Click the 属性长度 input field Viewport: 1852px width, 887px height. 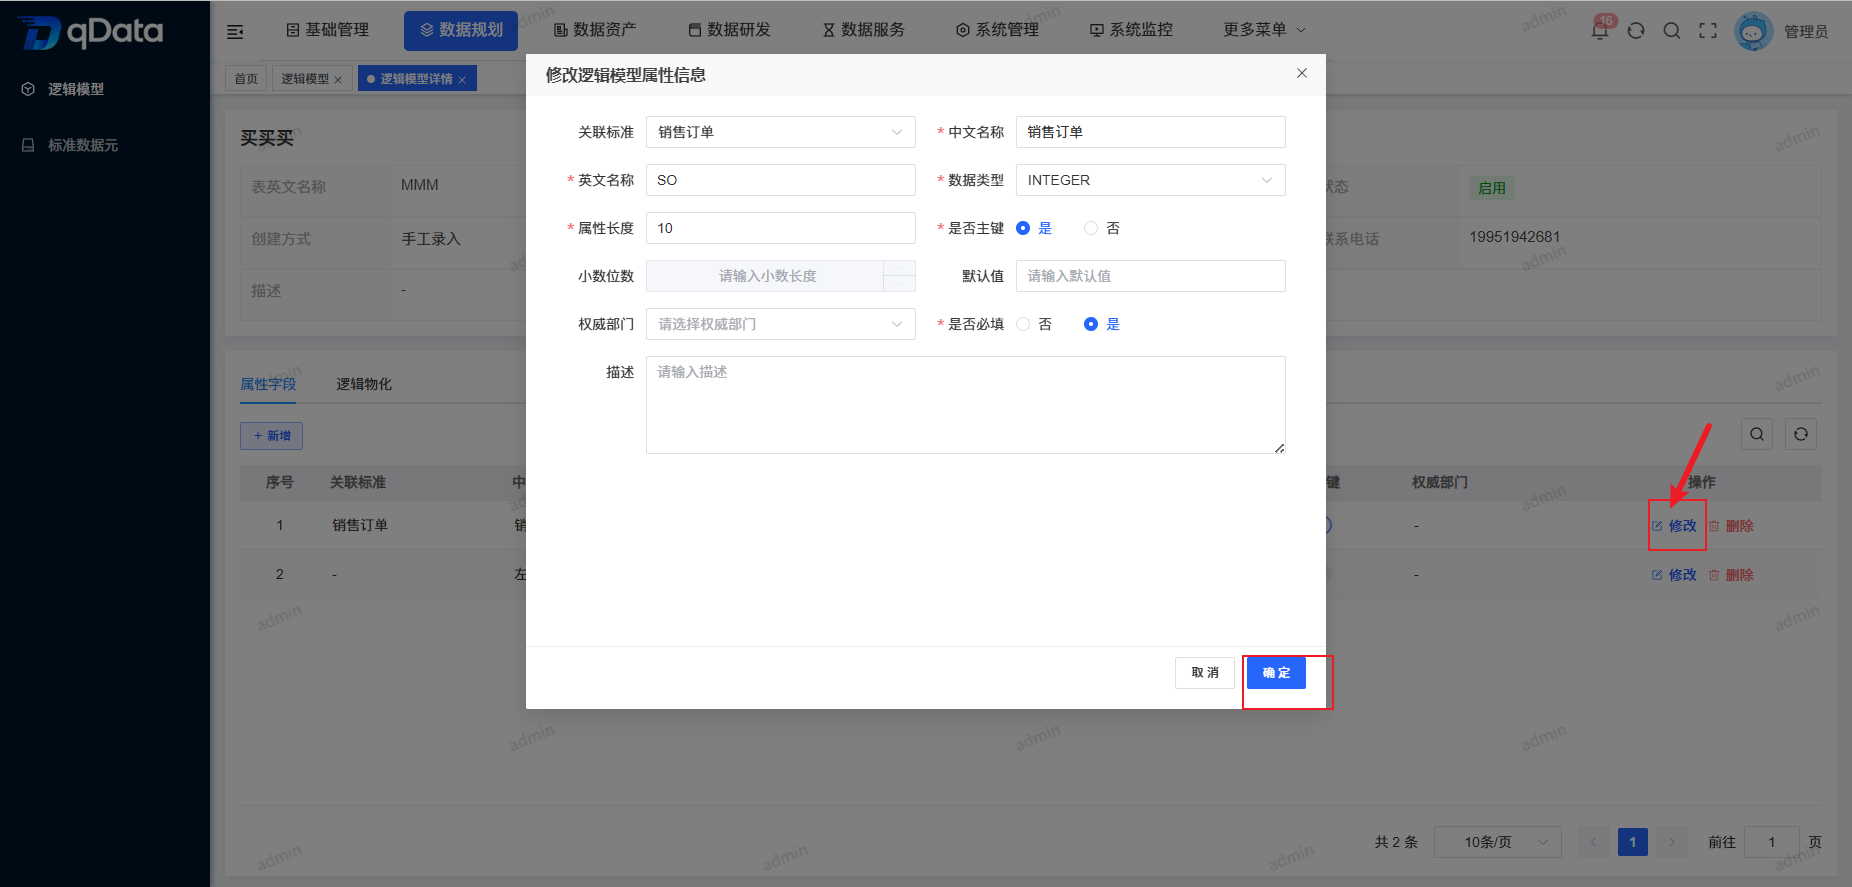[780, 228]
